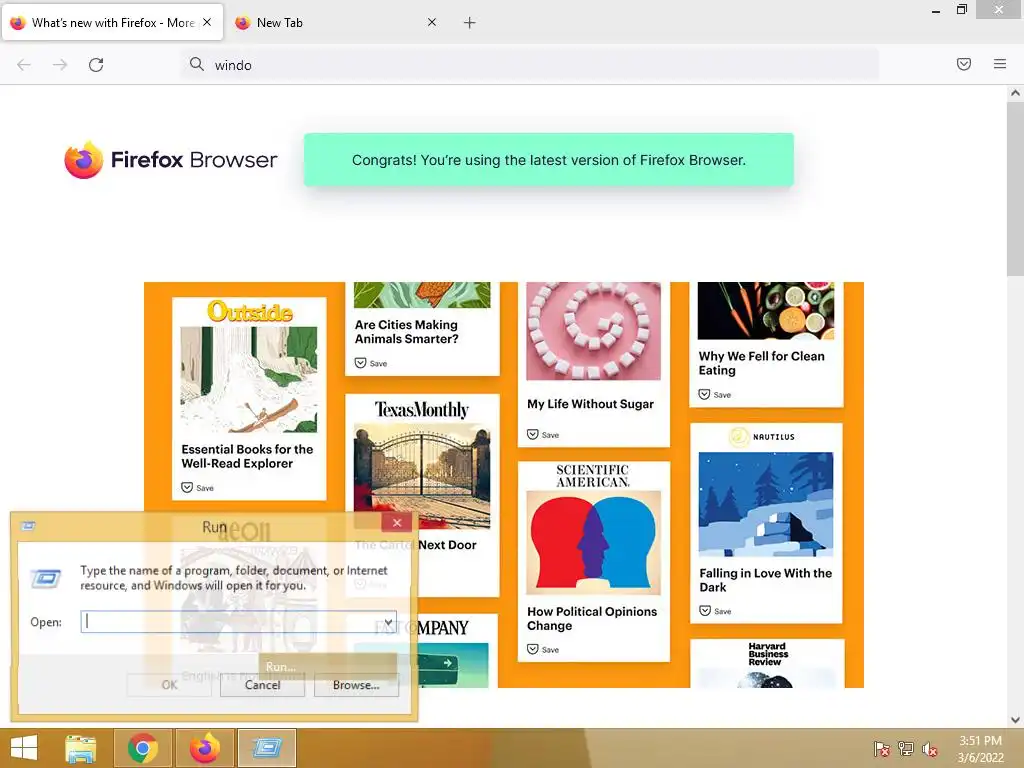Open the Firefox hamburger menu
Viewport: 1024px width, 768px height.
tap(1000, 64)
